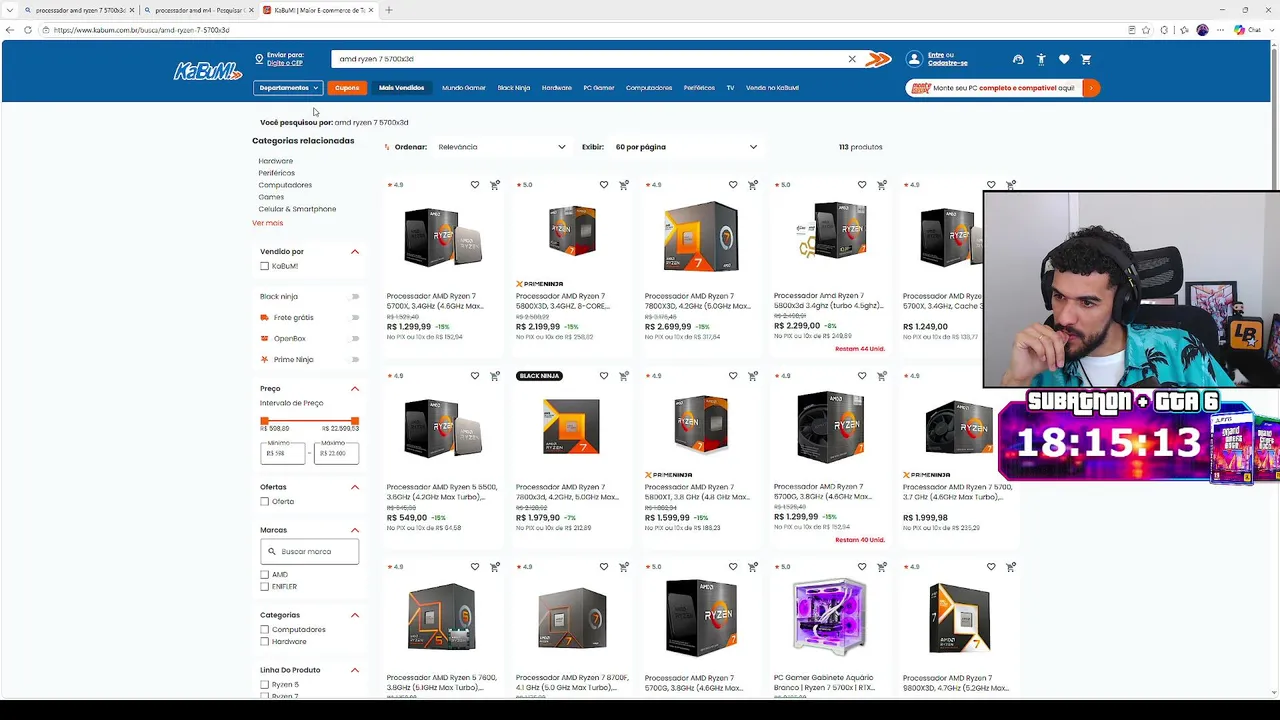Click the Ver mais categories link
Viewport: 1280px width, 720px height.
tap(268, 223)
